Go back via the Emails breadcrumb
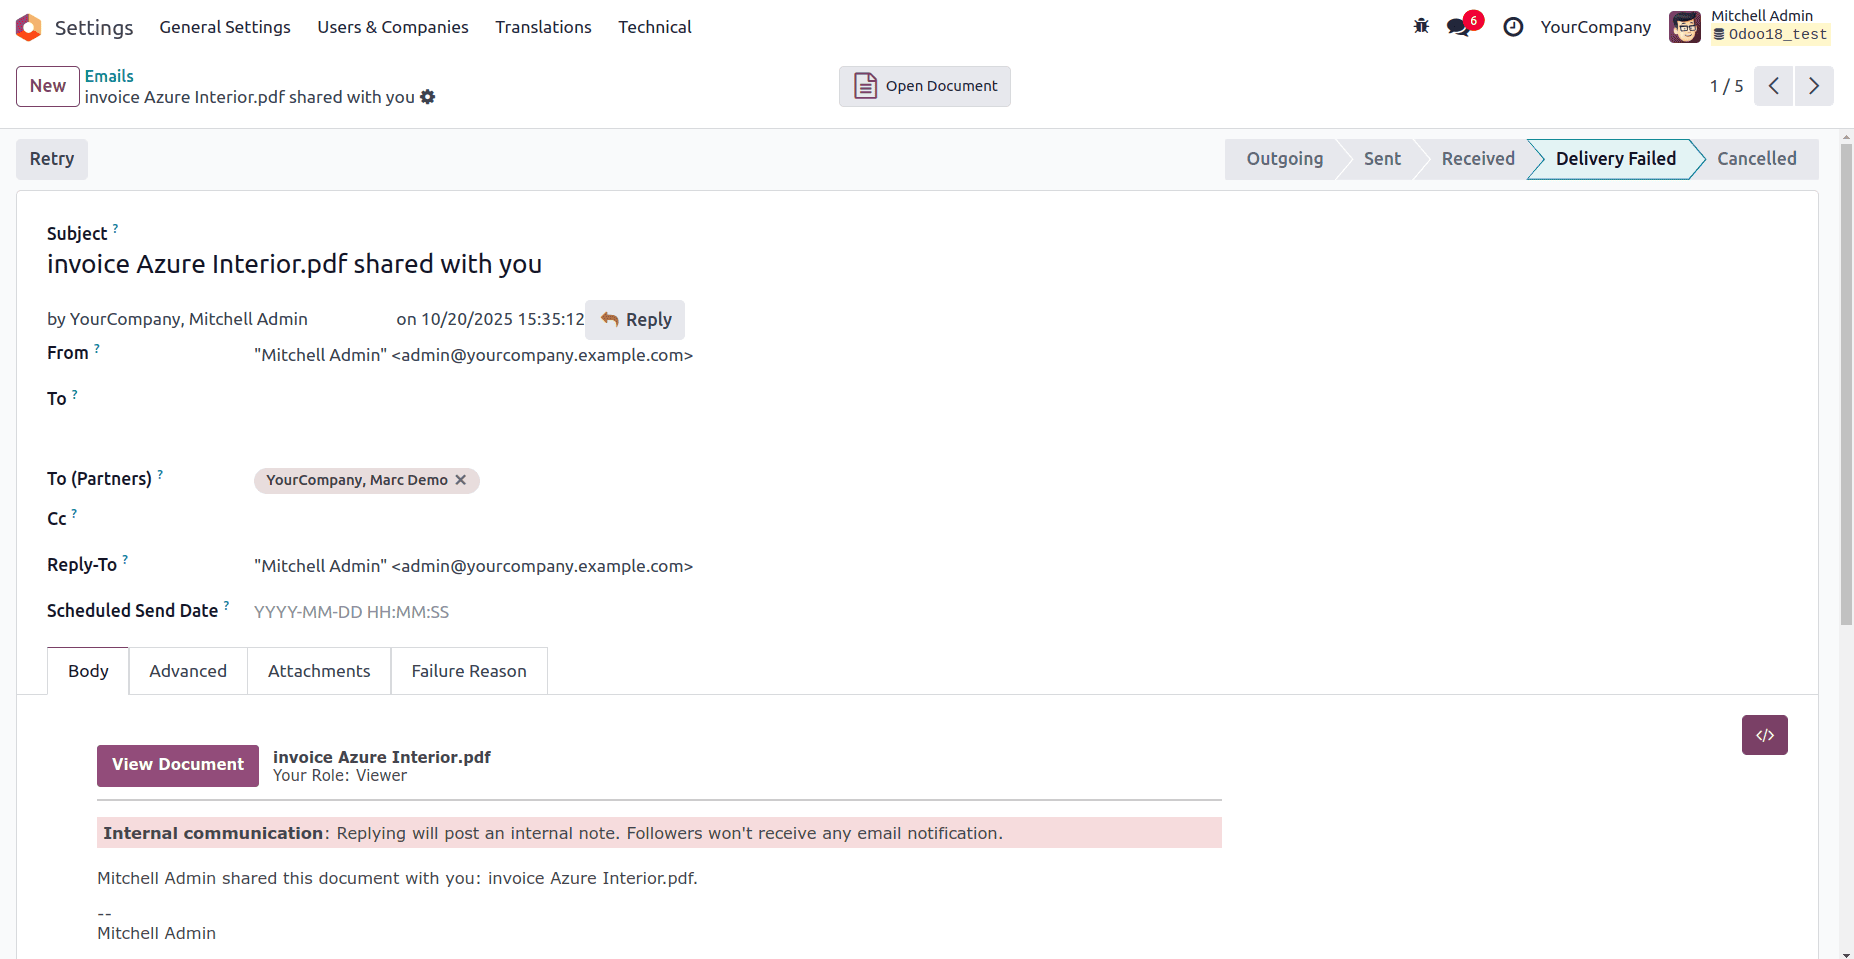Viewport: 1854px width, 959px height. 109,75
